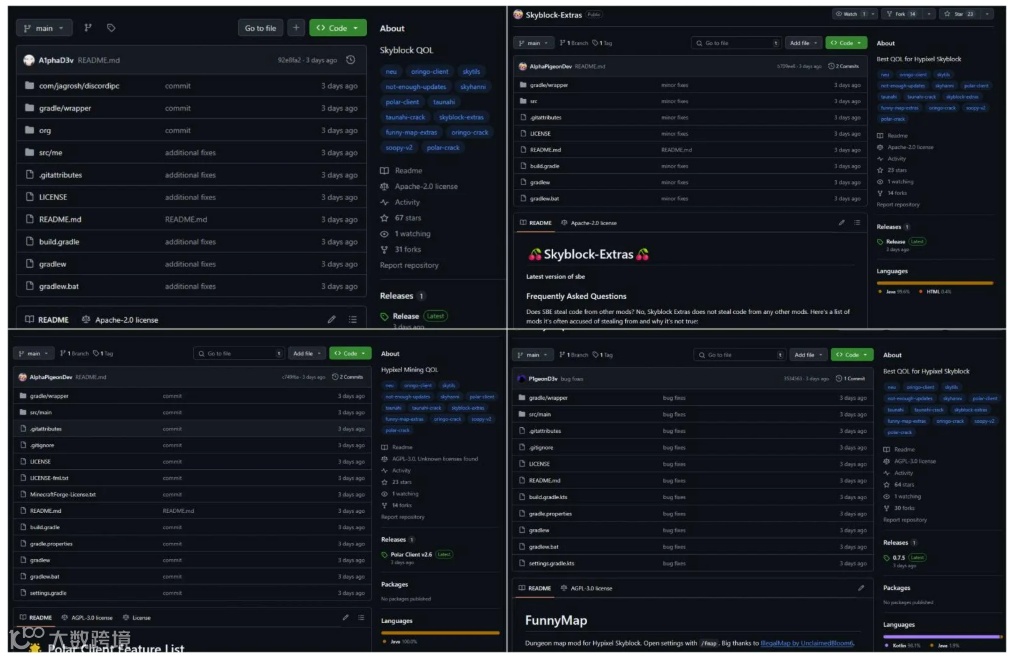The image size is (1011, 658).
Task: Expand main branch dropdown in FunnyMap repo
Action: point(533,354)
